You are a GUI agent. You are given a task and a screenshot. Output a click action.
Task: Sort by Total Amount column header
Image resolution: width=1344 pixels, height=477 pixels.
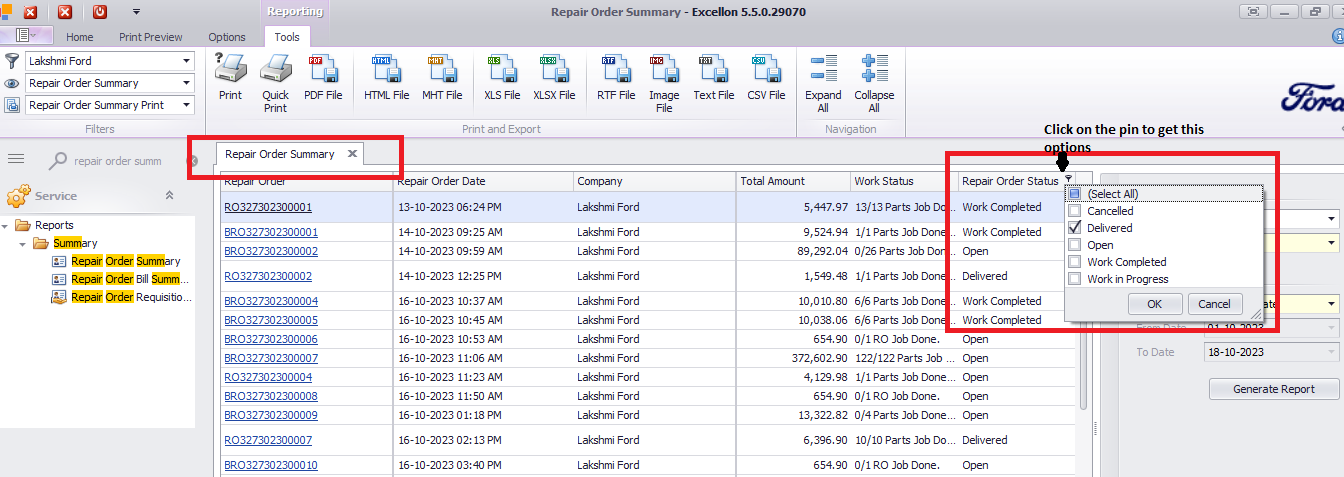click(x=793, y=181)
